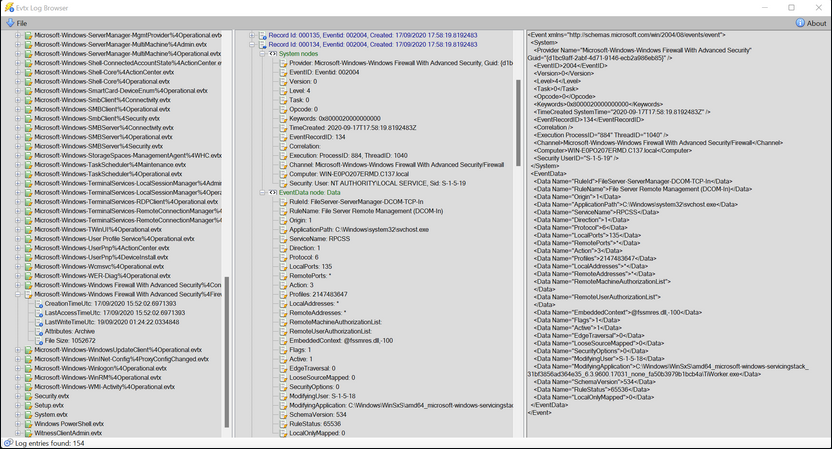
Task: Expand the System.evtx tree node
Action: (18, 415)
